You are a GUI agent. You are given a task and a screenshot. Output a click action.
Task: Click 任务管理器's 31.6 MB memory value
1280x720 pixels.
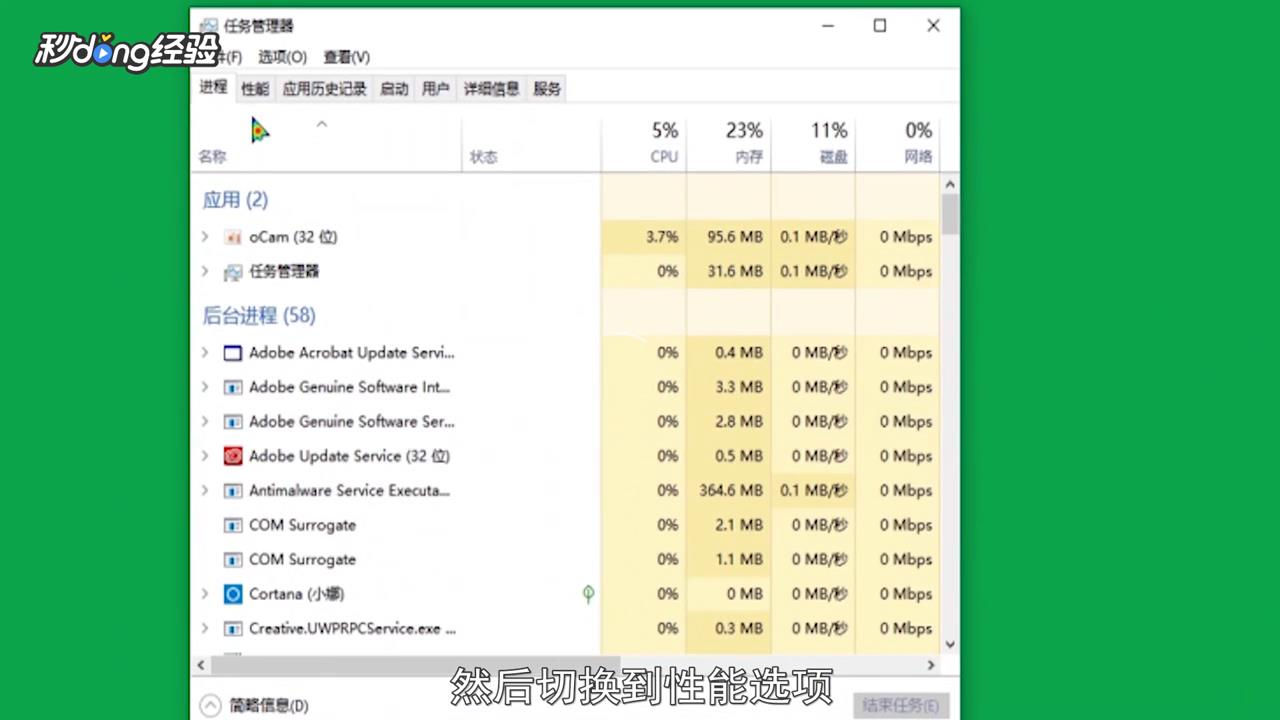pos(735,271)
